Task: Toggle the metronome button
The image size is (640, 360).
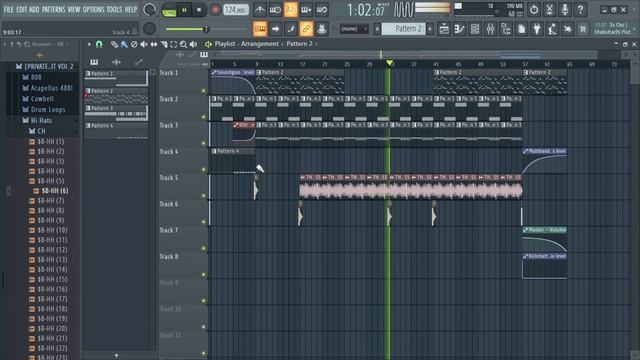Action: (260, 9)
